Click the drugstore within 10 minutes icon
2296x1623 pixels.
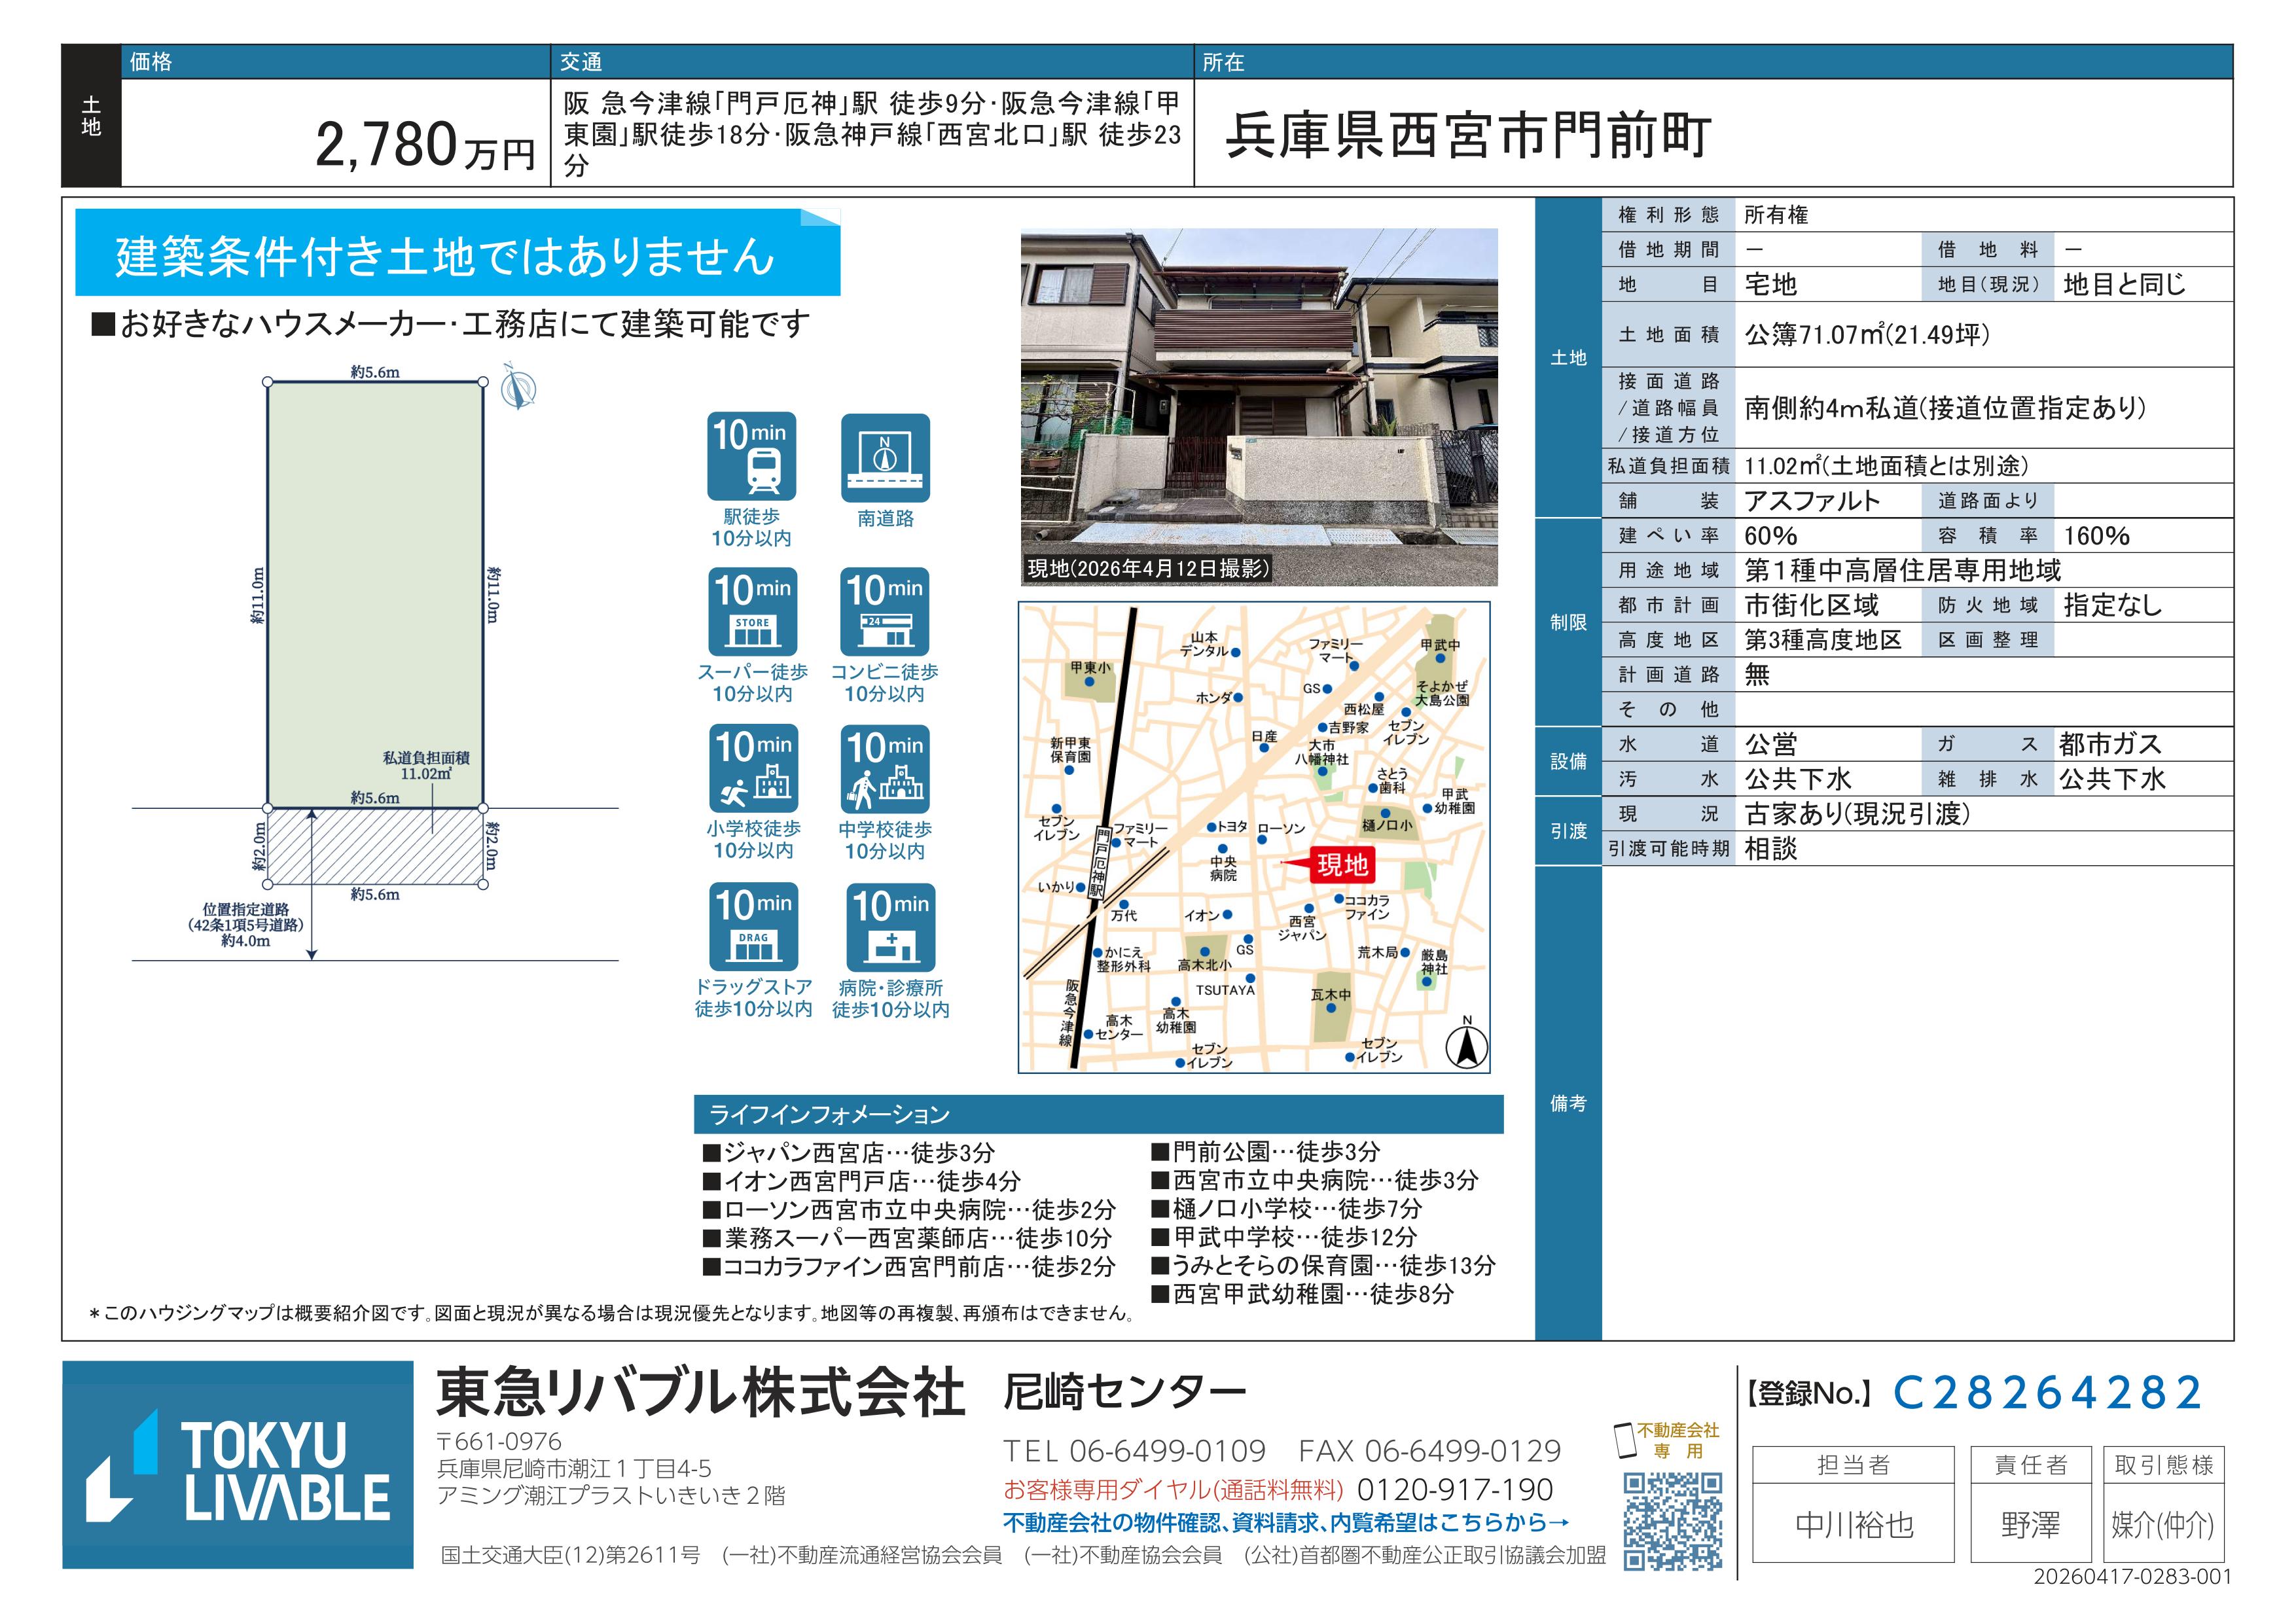tap(753, 926)
